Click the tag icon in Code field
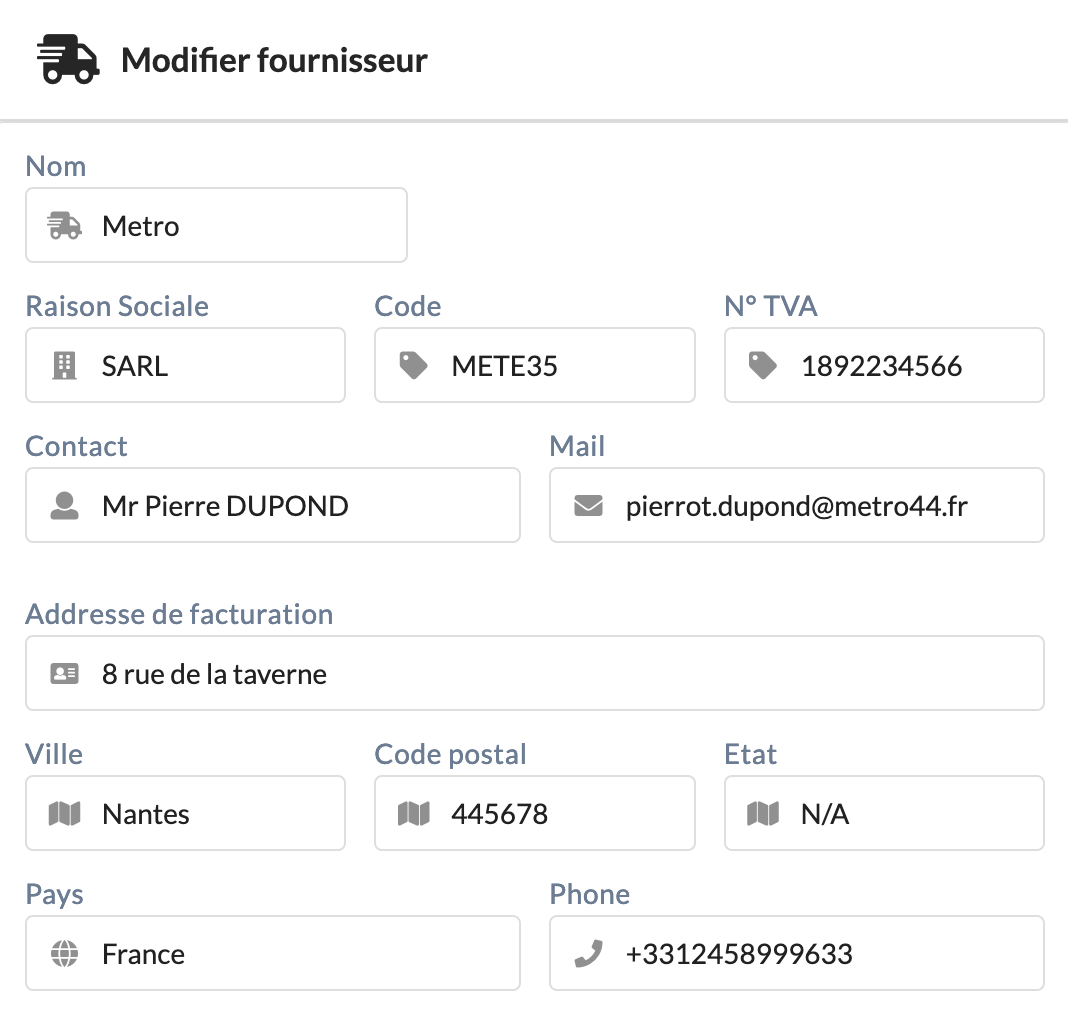This screenshot has height=1022, width=1068. click(x=413, y=366)
